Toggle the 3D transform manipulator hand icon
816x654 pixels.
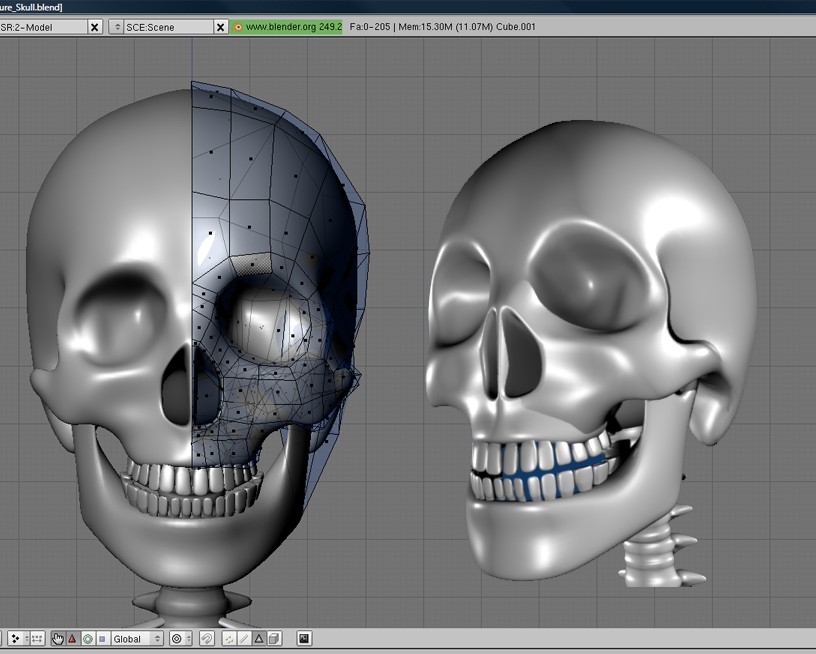click(58, 638)
